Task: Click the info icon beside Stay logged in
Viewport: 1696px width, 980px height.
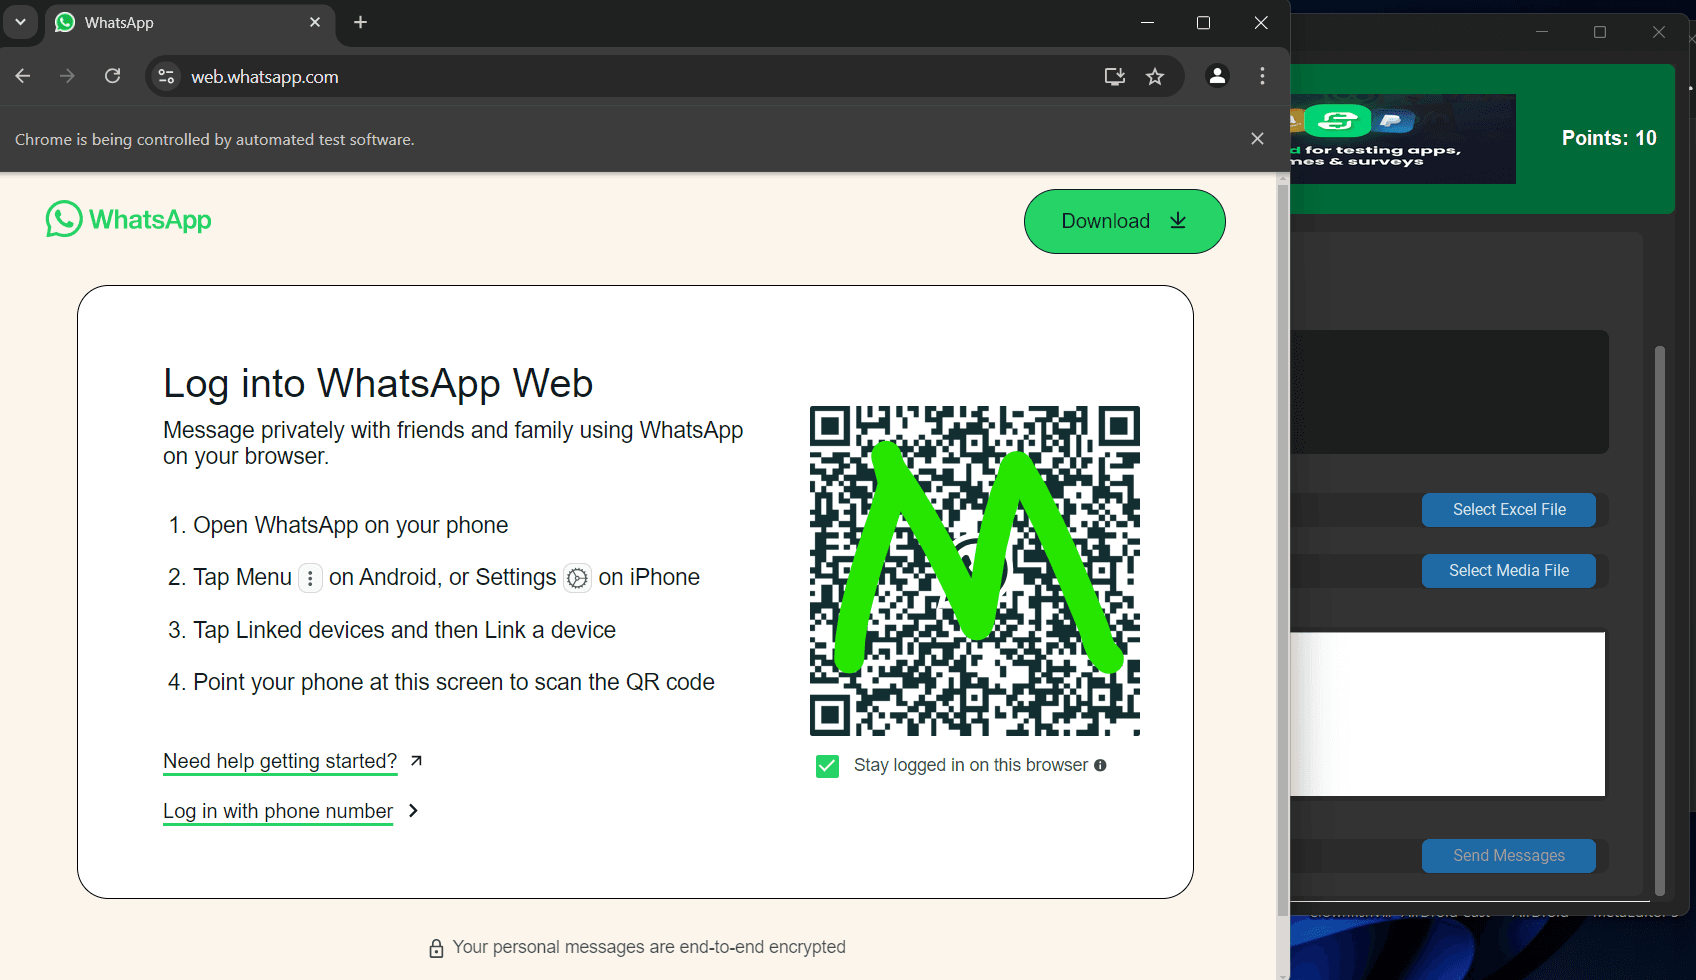Action: (1100, 765)
